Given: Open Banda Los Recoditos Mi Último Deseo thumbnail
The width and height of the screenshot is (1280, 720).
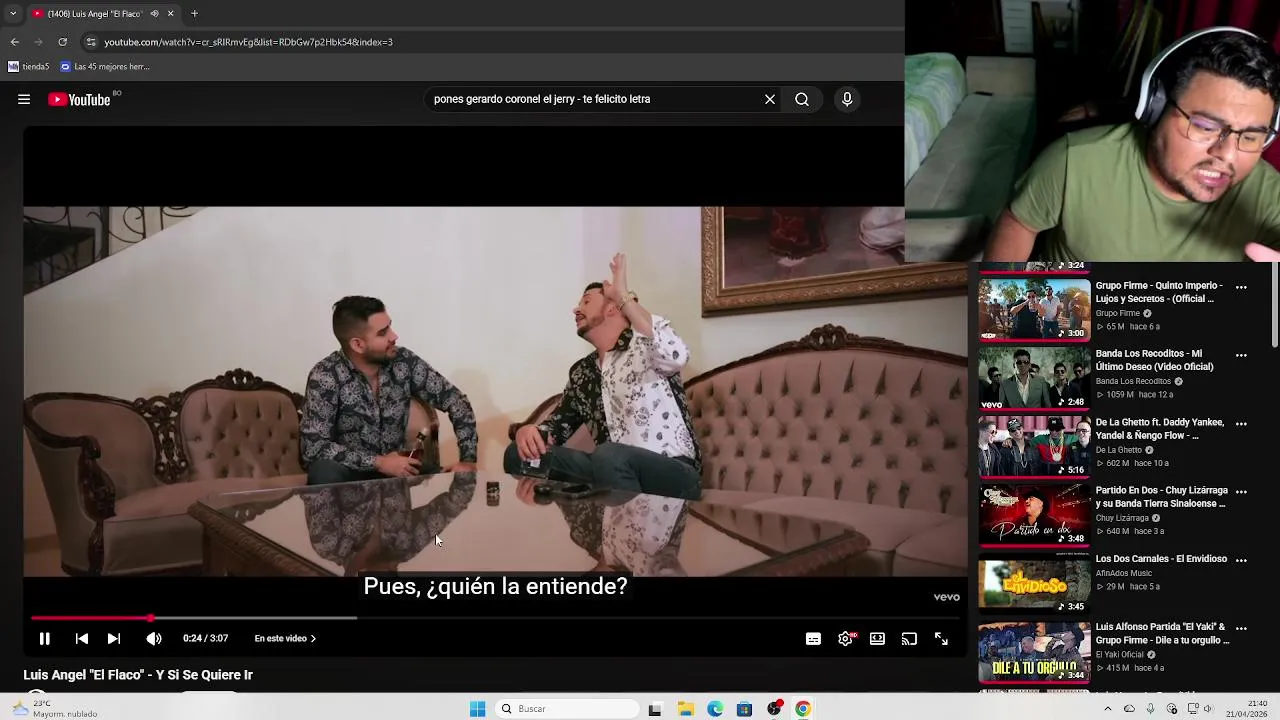Looking at the screenshot, I should point(1034,378).
